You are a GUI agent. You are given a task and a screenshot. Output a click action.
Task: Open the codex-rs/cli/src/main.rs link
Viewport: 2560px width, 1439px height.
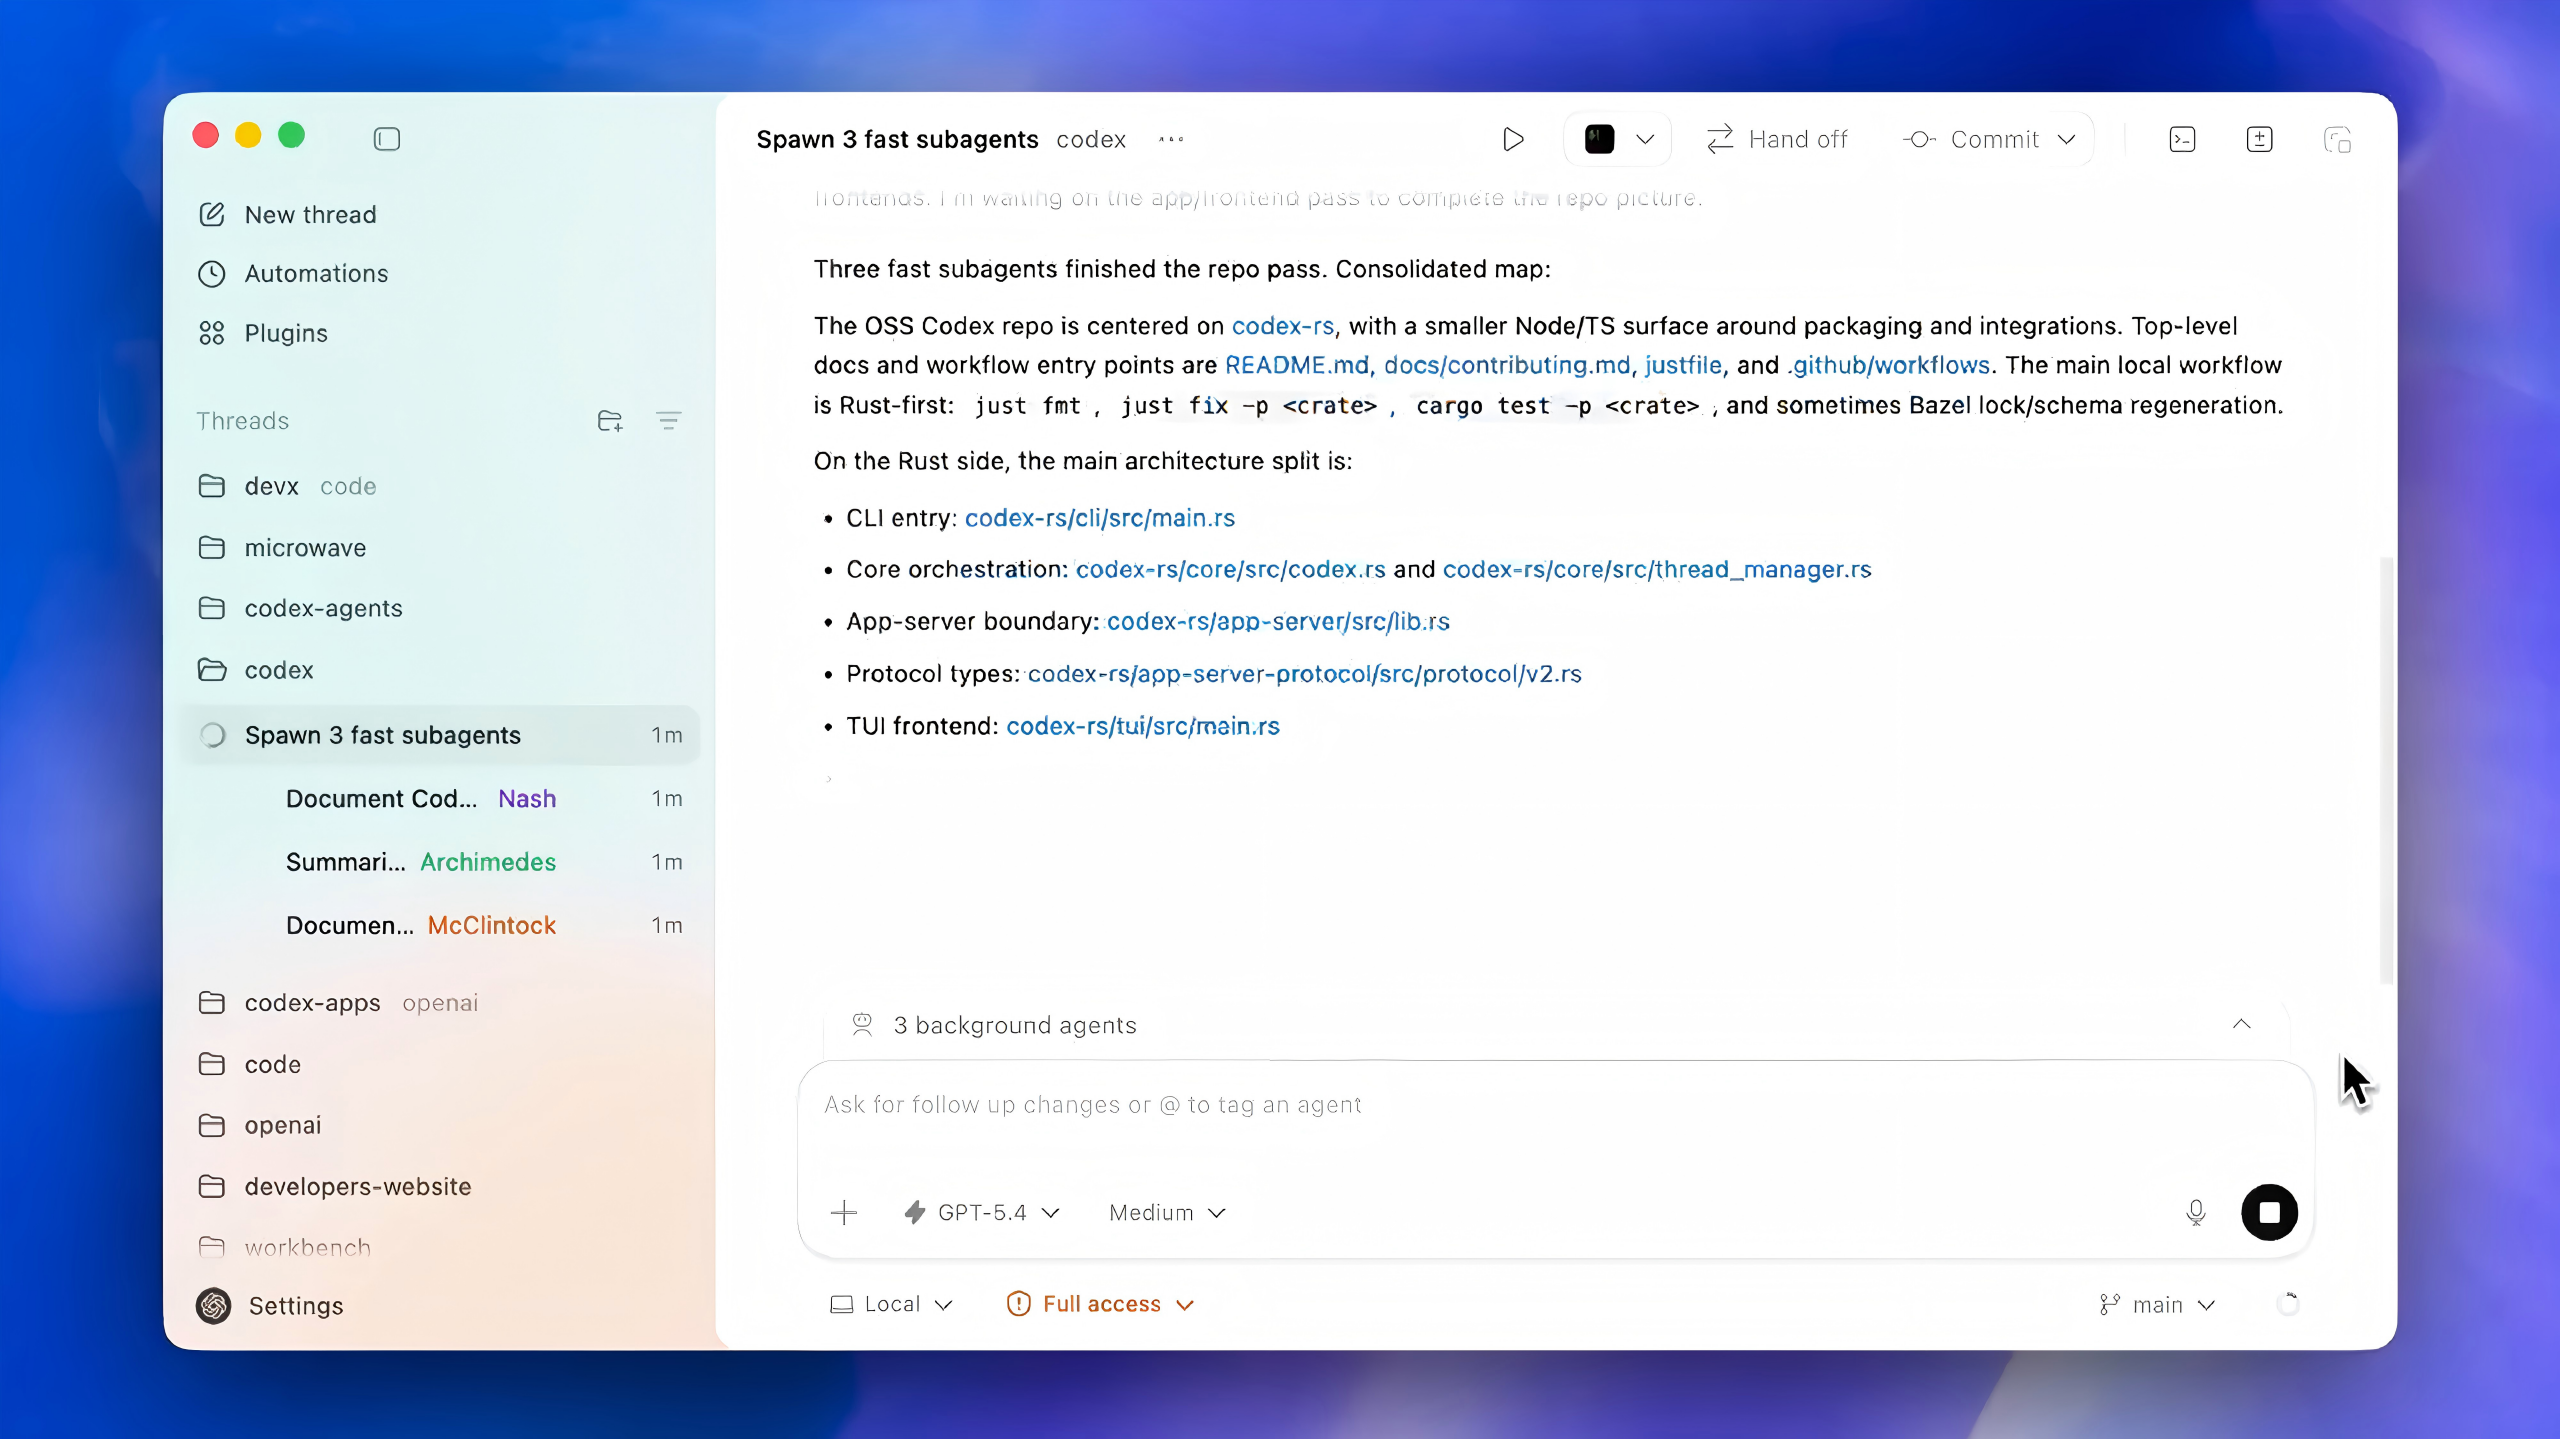tap(1099, 518)
